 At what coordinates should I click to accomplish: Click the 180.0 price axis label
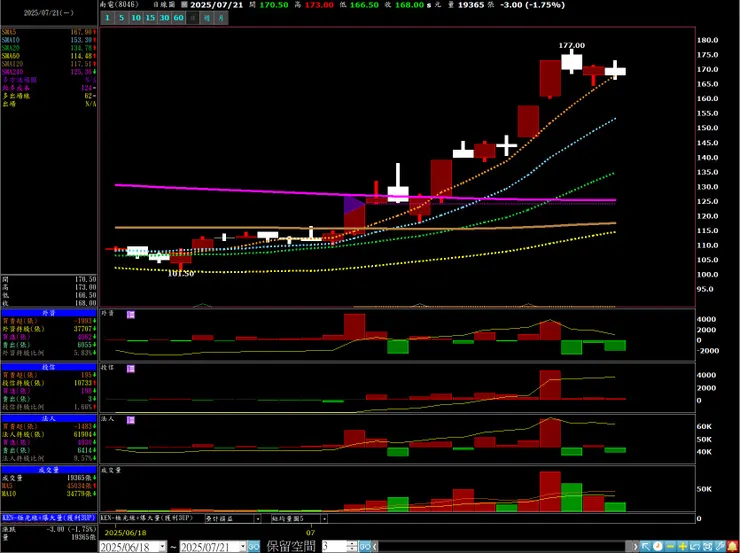(x=709, y=40)
